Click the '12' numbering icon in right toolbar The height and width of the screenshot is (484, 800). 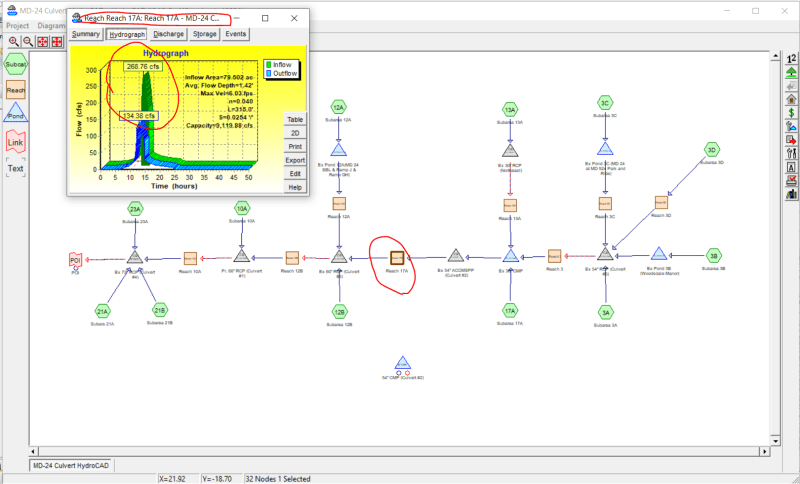[x=791, y=59]
